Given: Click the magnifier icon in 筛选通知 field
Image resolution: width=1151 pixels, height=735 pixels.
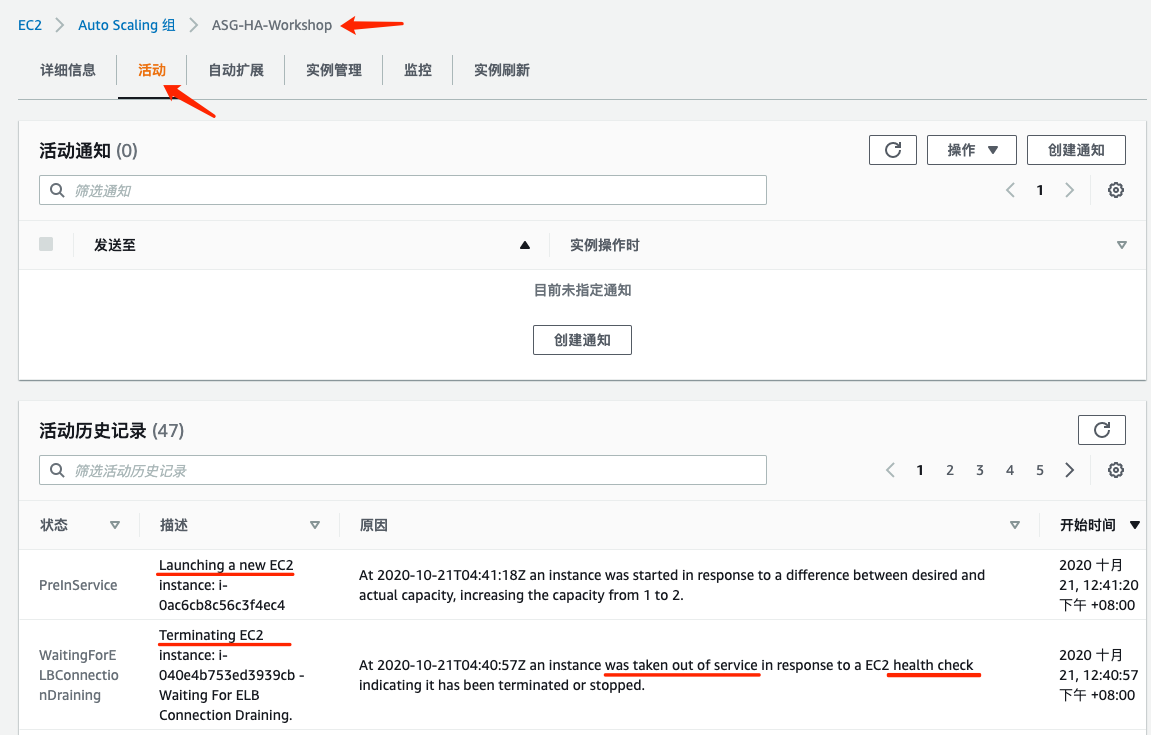Looking at the screenshot, I should (57, 189).
